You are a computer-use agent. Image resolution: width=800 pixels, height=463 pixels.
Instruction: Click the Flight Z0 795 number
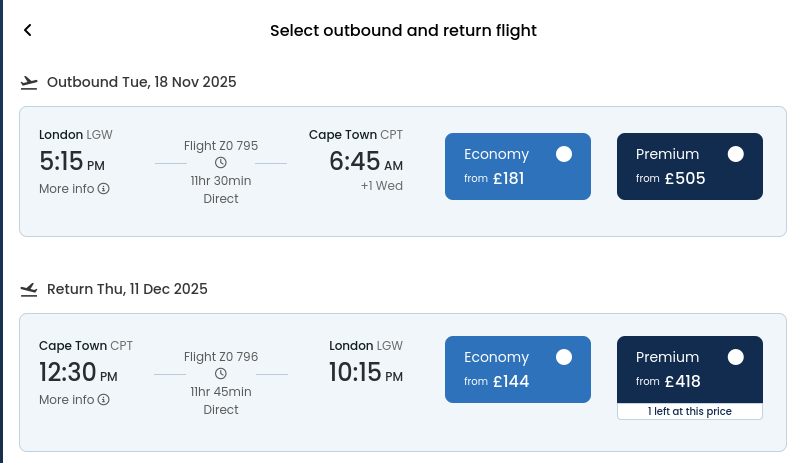[221, 146]
